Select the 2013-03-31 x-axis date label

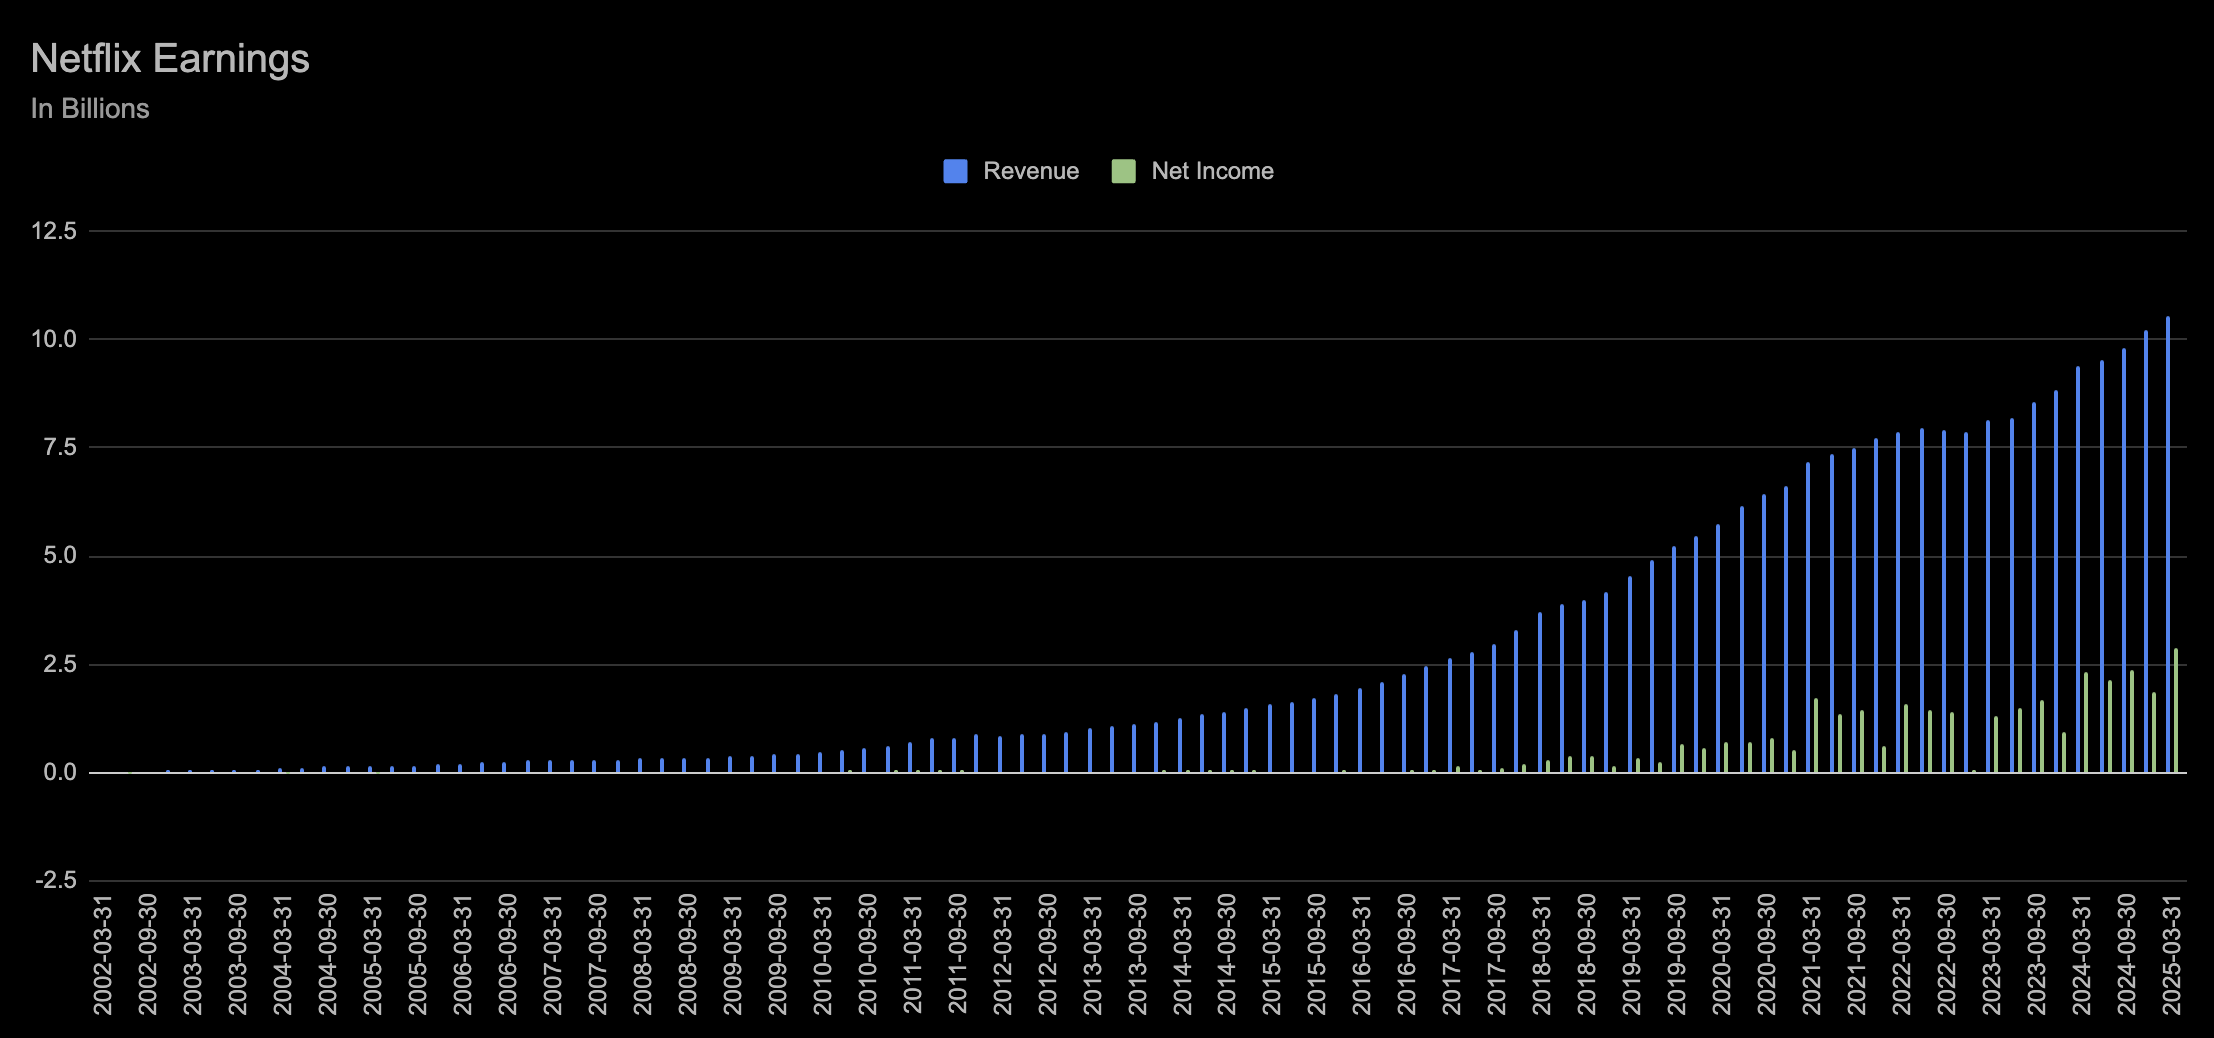click(1092, 954)
